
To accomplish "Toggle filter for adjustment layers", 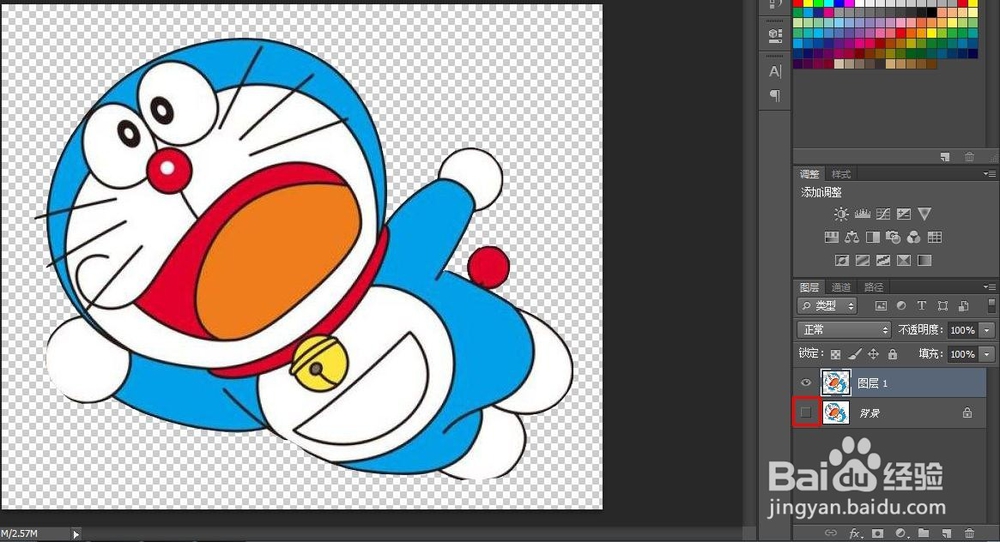I will [x=901, y=306].
